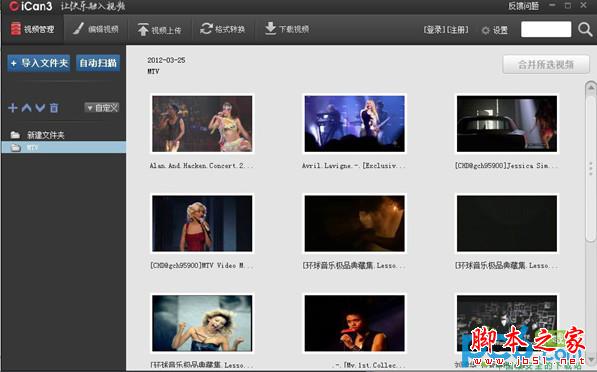Open the 视频上传 tab
The height and width of the screenshot is (372, 597).
click(159, 29)
